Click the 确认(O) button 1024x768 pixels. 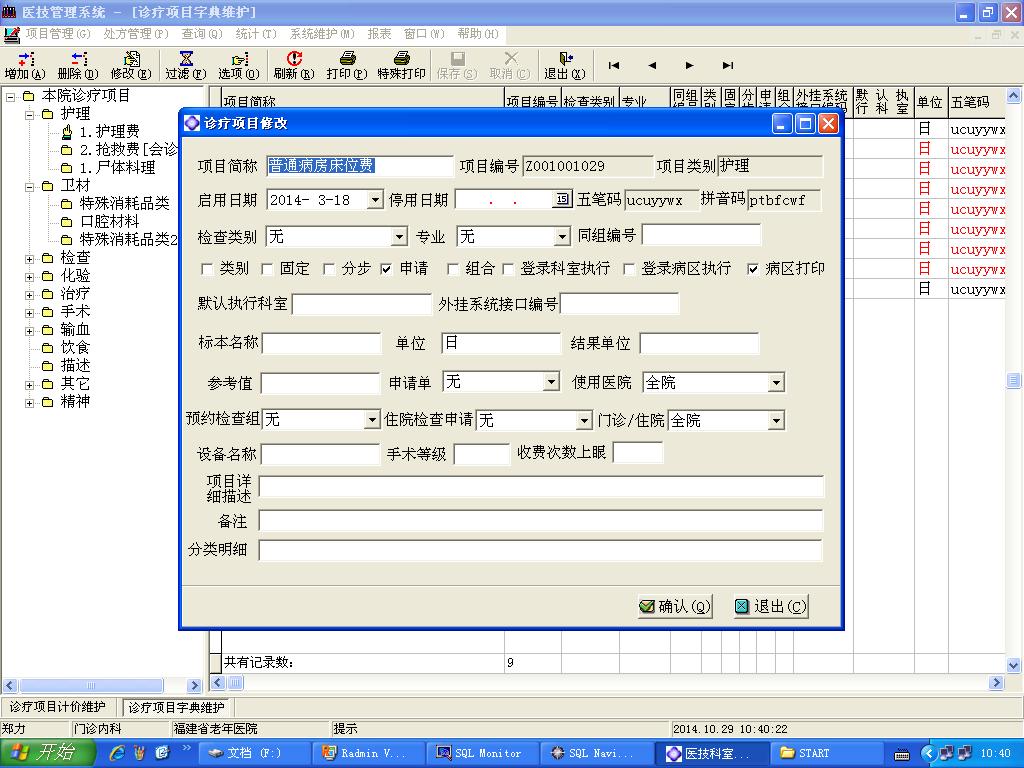[x=675, y=606]
